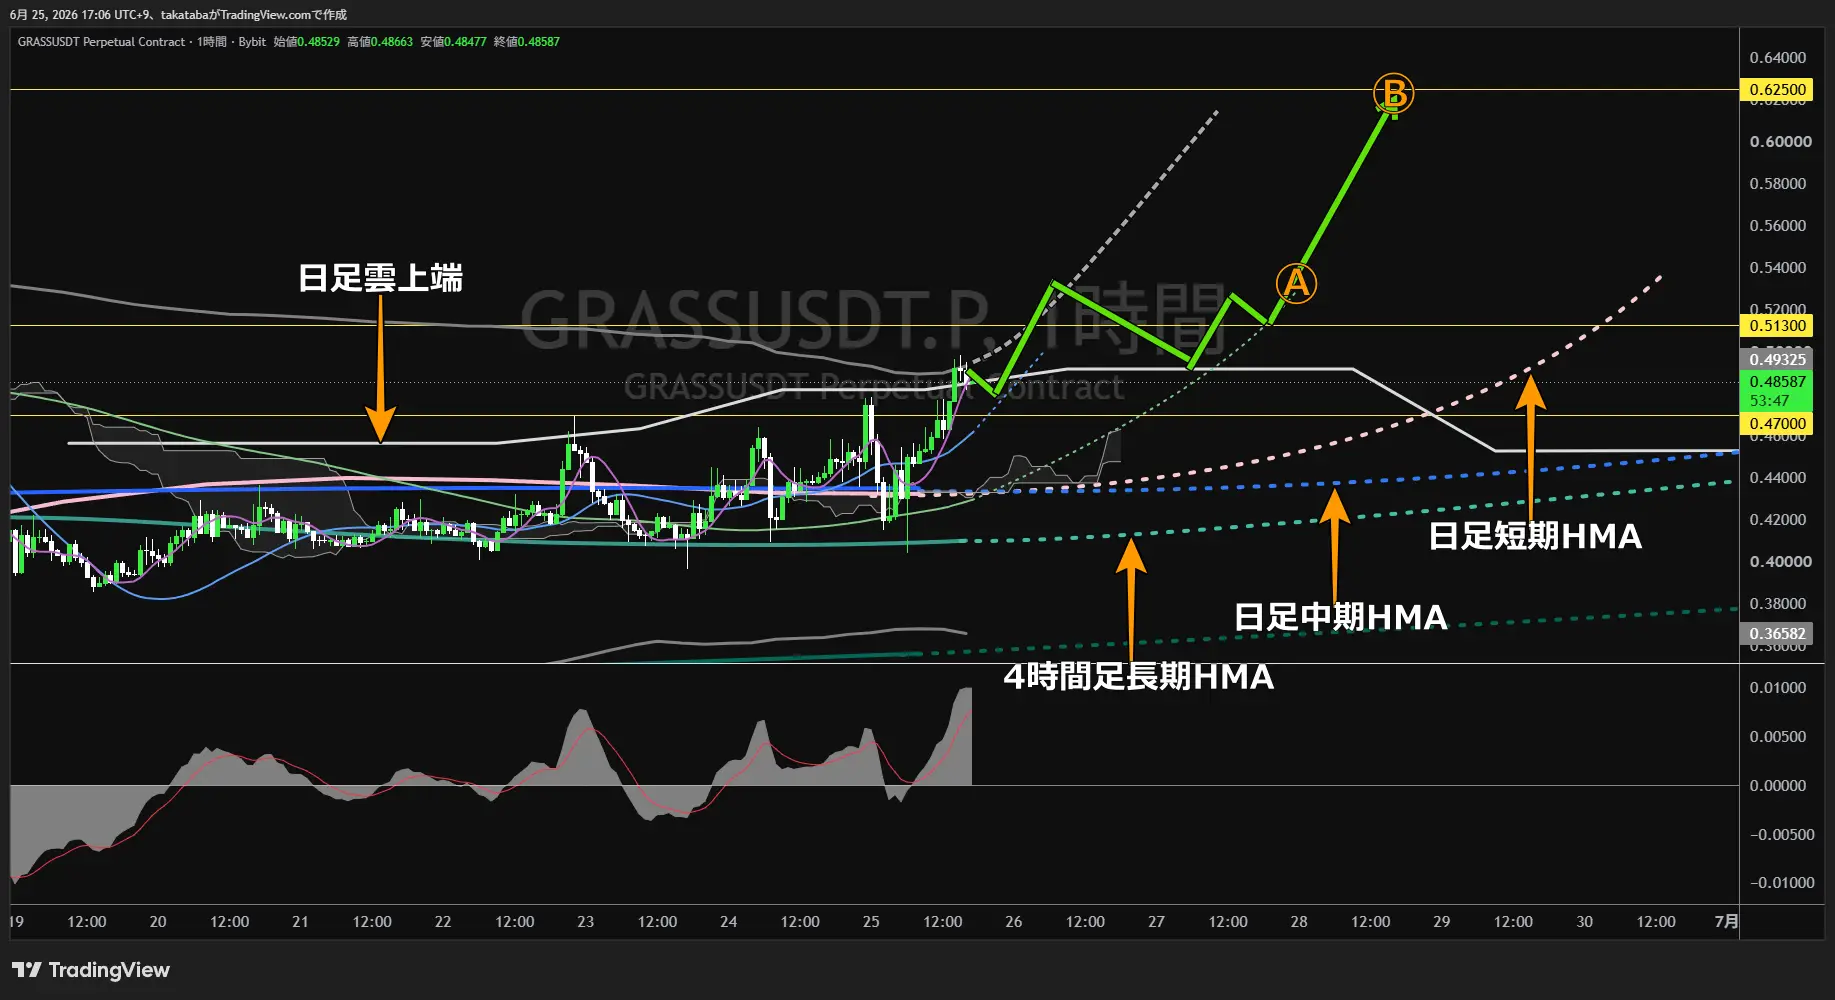Click the 0.44000 price axis label
Viewport: 1835px width, 1000px height.
(1777, 478)
